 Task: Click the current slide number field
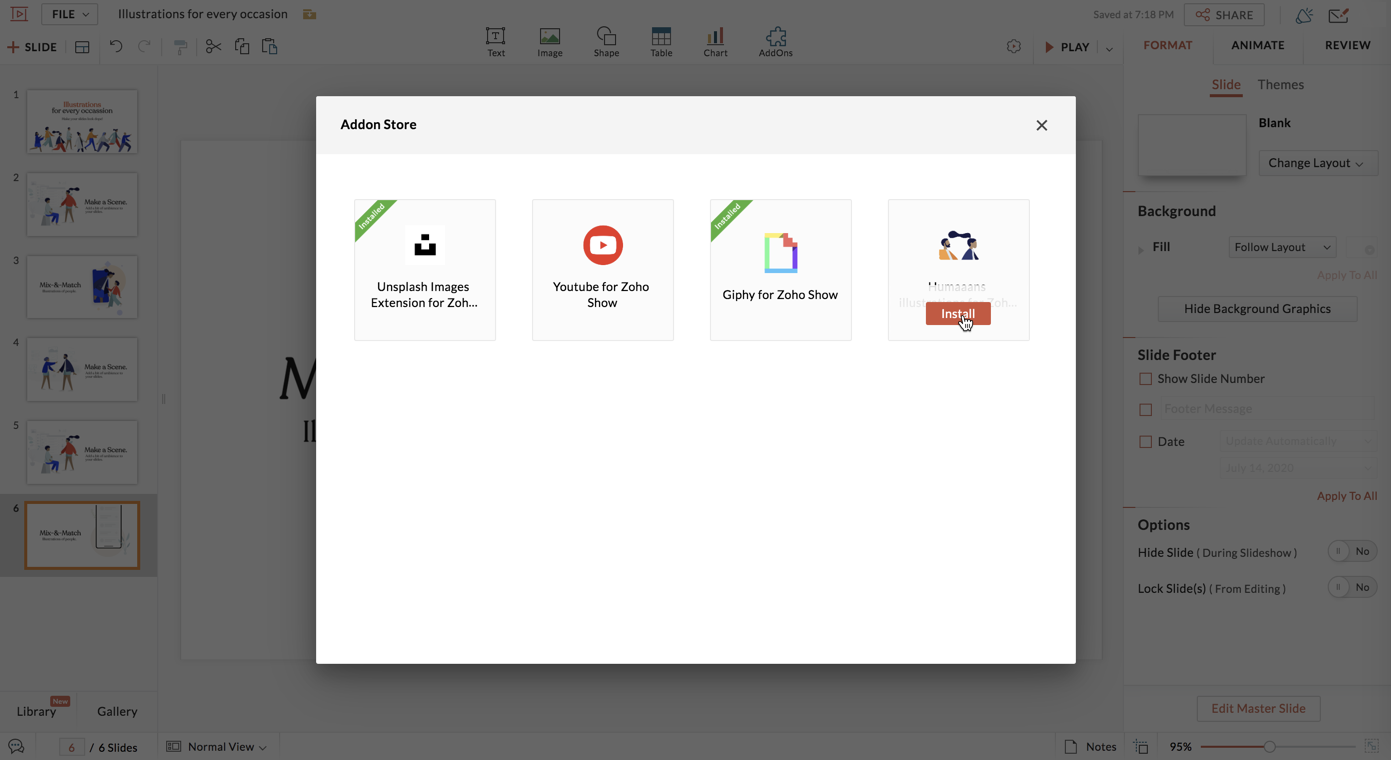(x=71, y=747)
